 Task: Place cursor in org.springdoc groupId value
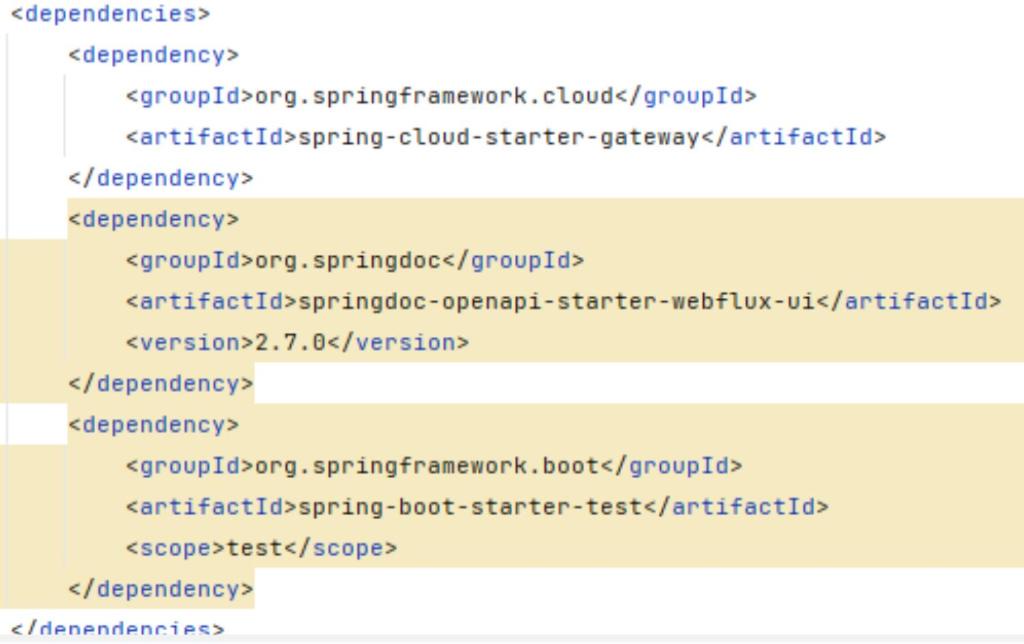tap(347, 261)
